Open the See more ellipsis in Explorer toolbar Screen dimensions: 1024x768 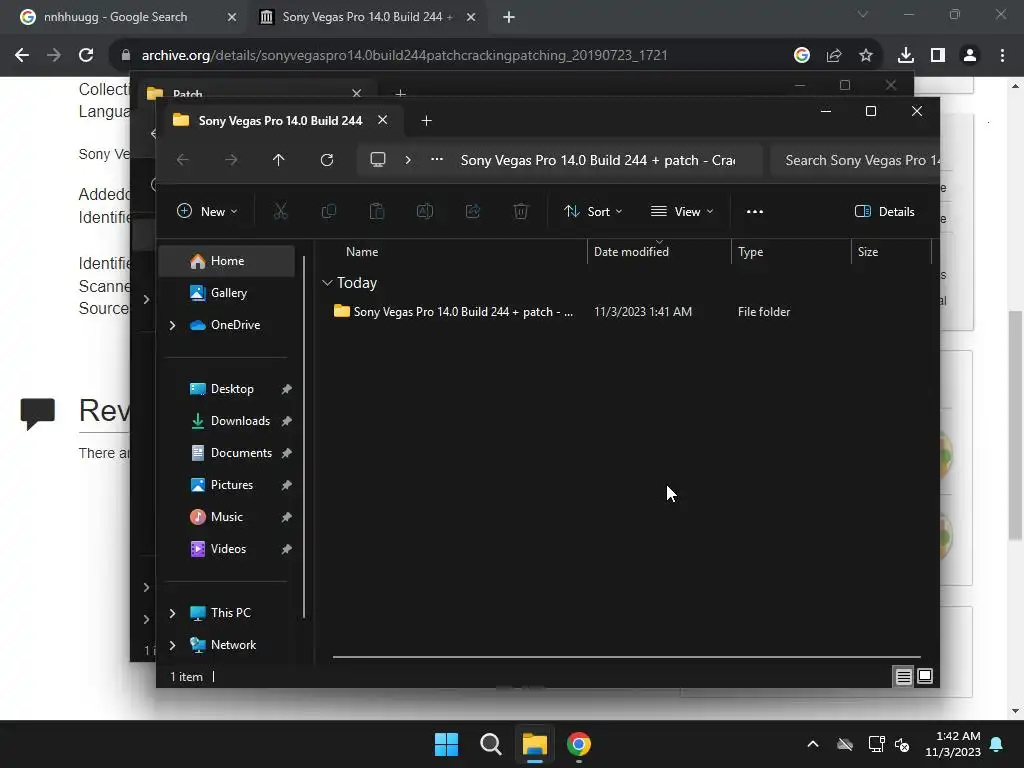[754, 211]
